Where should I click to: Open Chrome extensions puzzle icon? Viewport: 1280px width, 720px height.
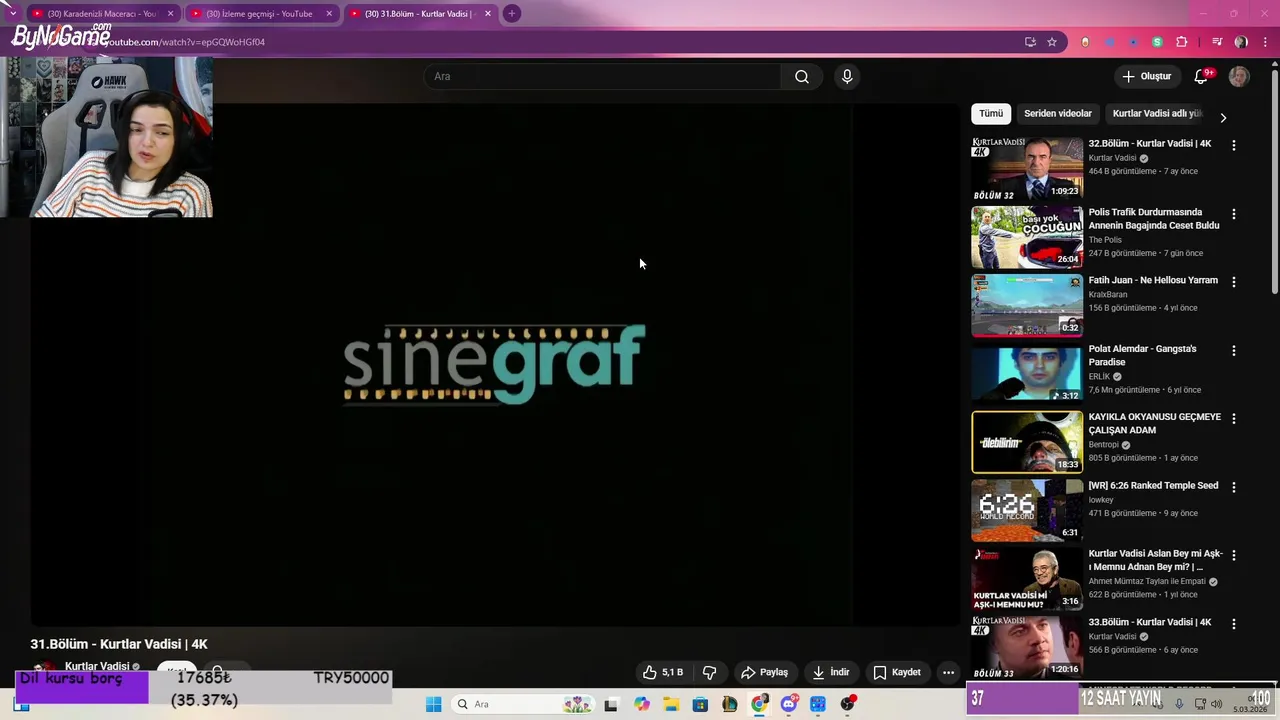click(x=1181, y=42)
